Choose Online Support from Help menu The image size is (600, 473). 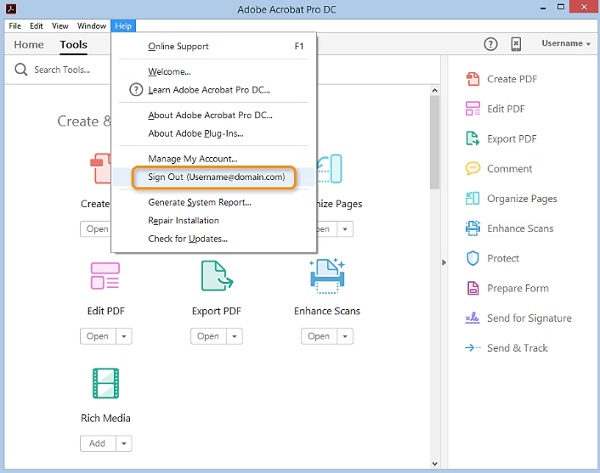[214, 46]
